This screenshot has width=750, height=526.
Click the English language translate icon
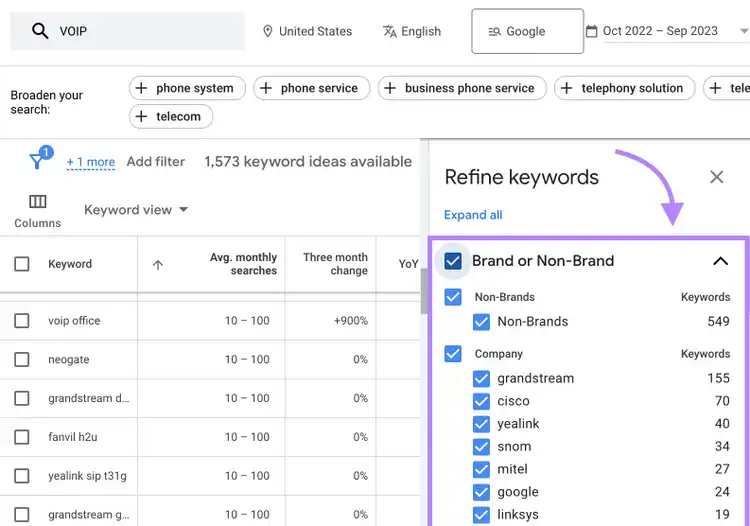point(390,32)
